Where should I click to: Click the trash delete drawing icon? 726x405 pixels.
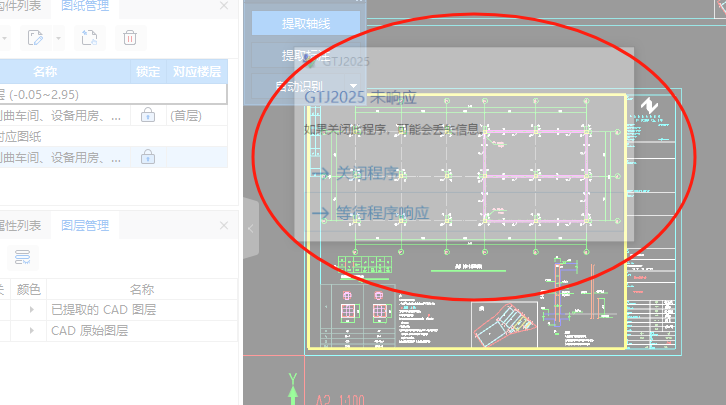(130, 37)
